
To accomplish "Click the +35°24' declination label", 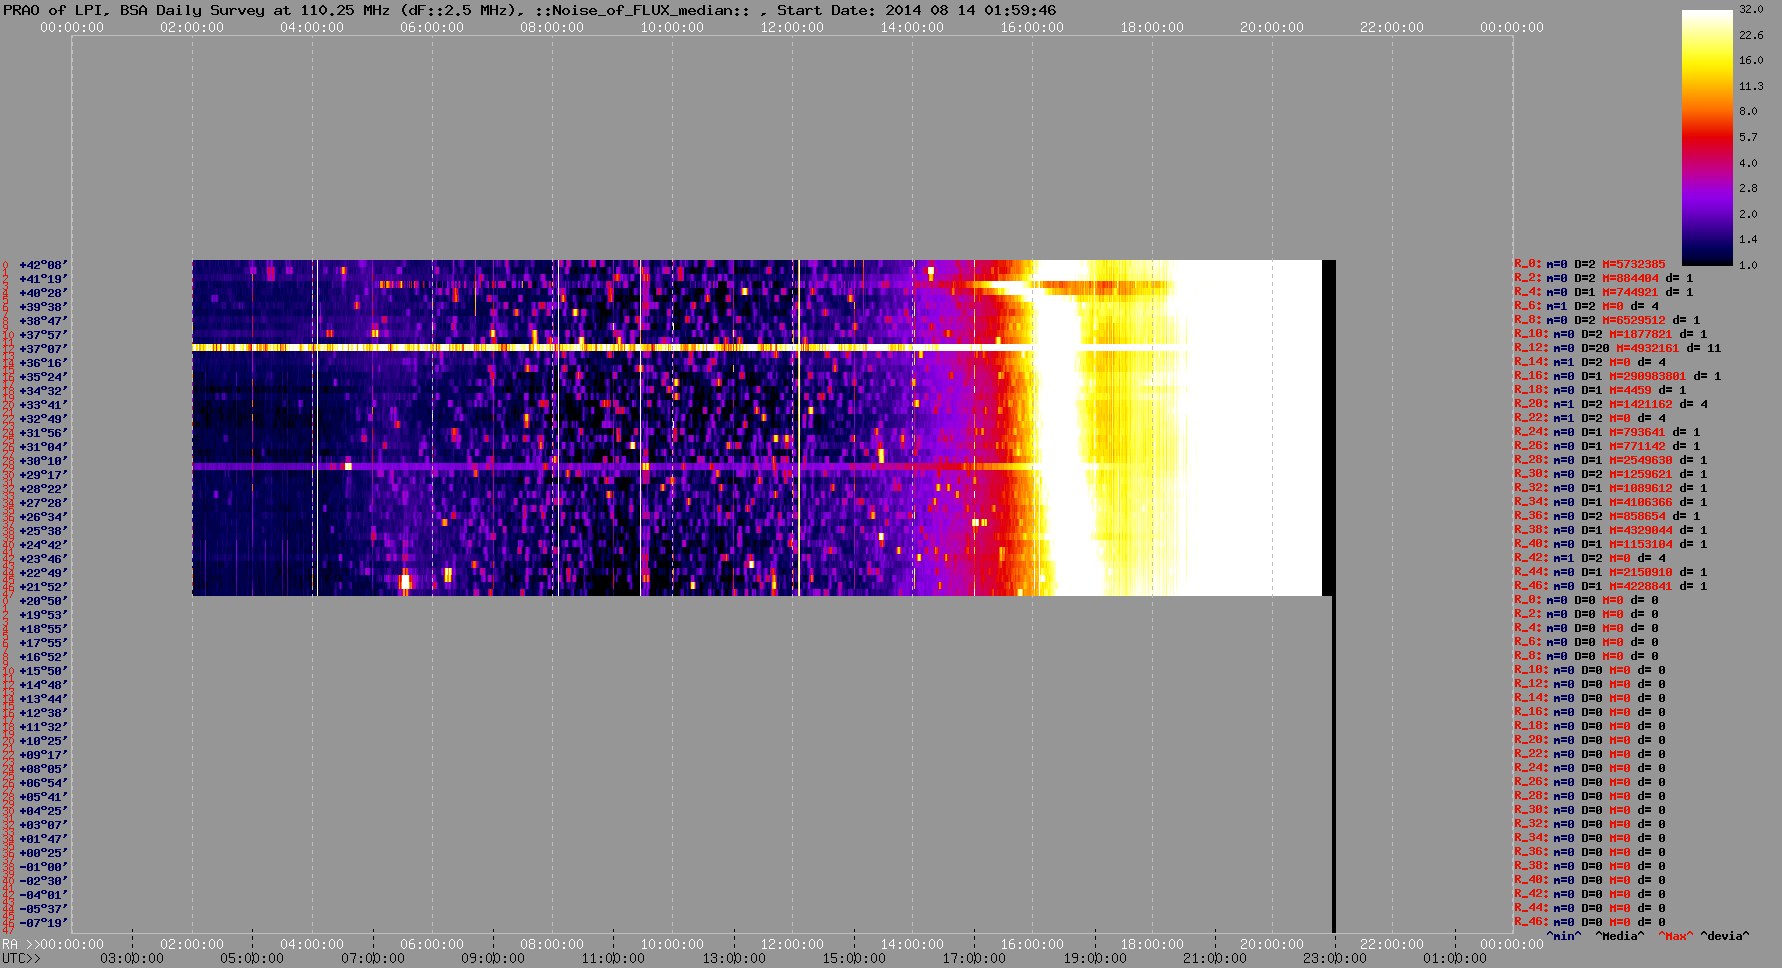I will pos(43,377).
